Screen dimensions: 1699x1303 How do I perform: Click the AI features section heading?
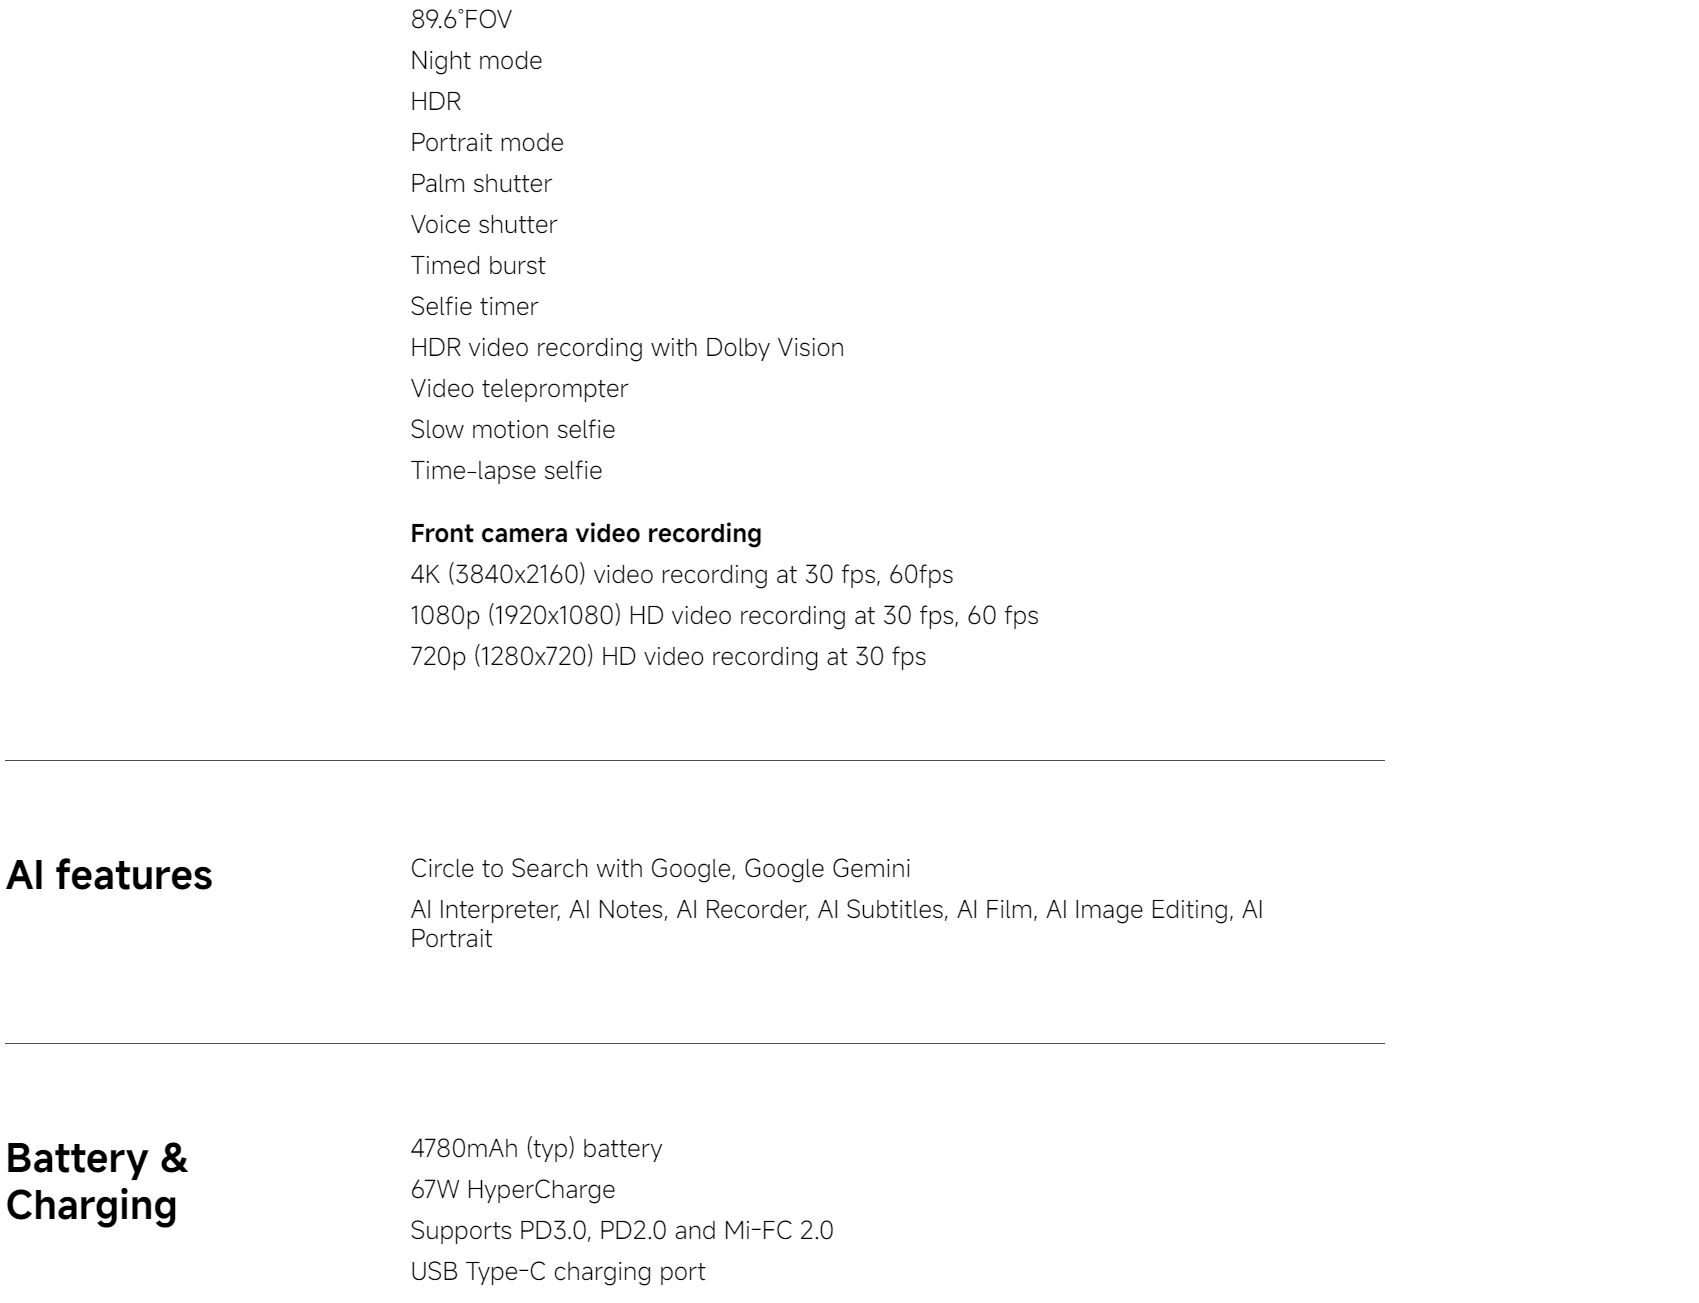(x=109, y=875)
